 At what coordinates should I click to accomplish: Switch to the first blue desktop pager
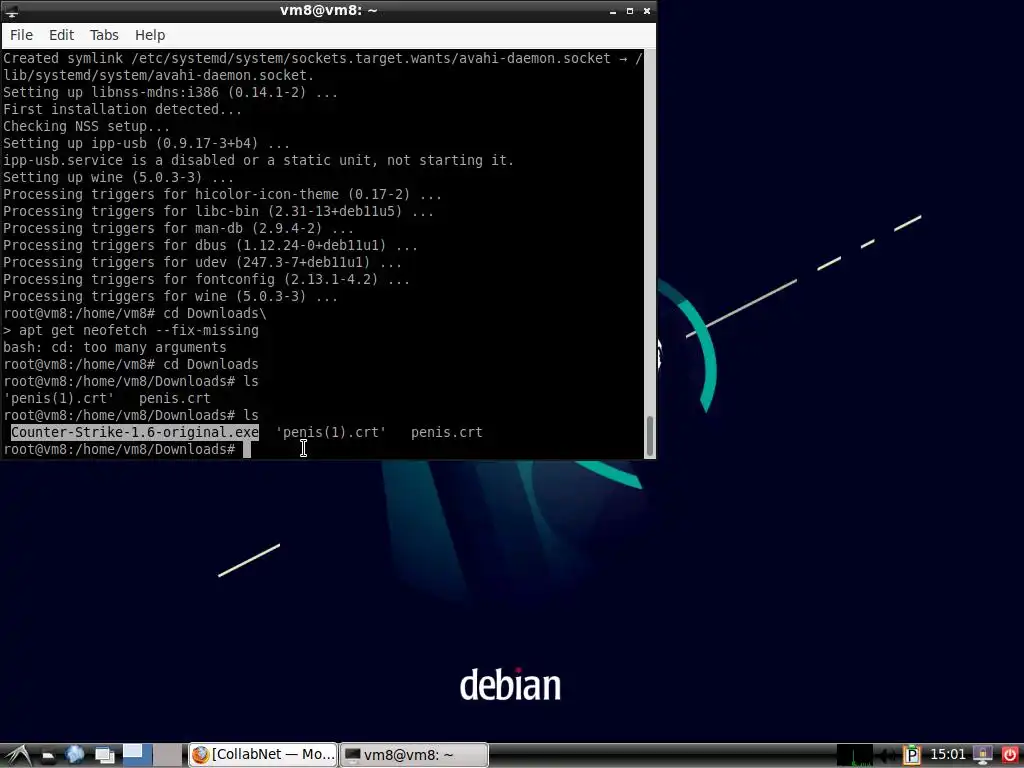[x=137, y=755]
